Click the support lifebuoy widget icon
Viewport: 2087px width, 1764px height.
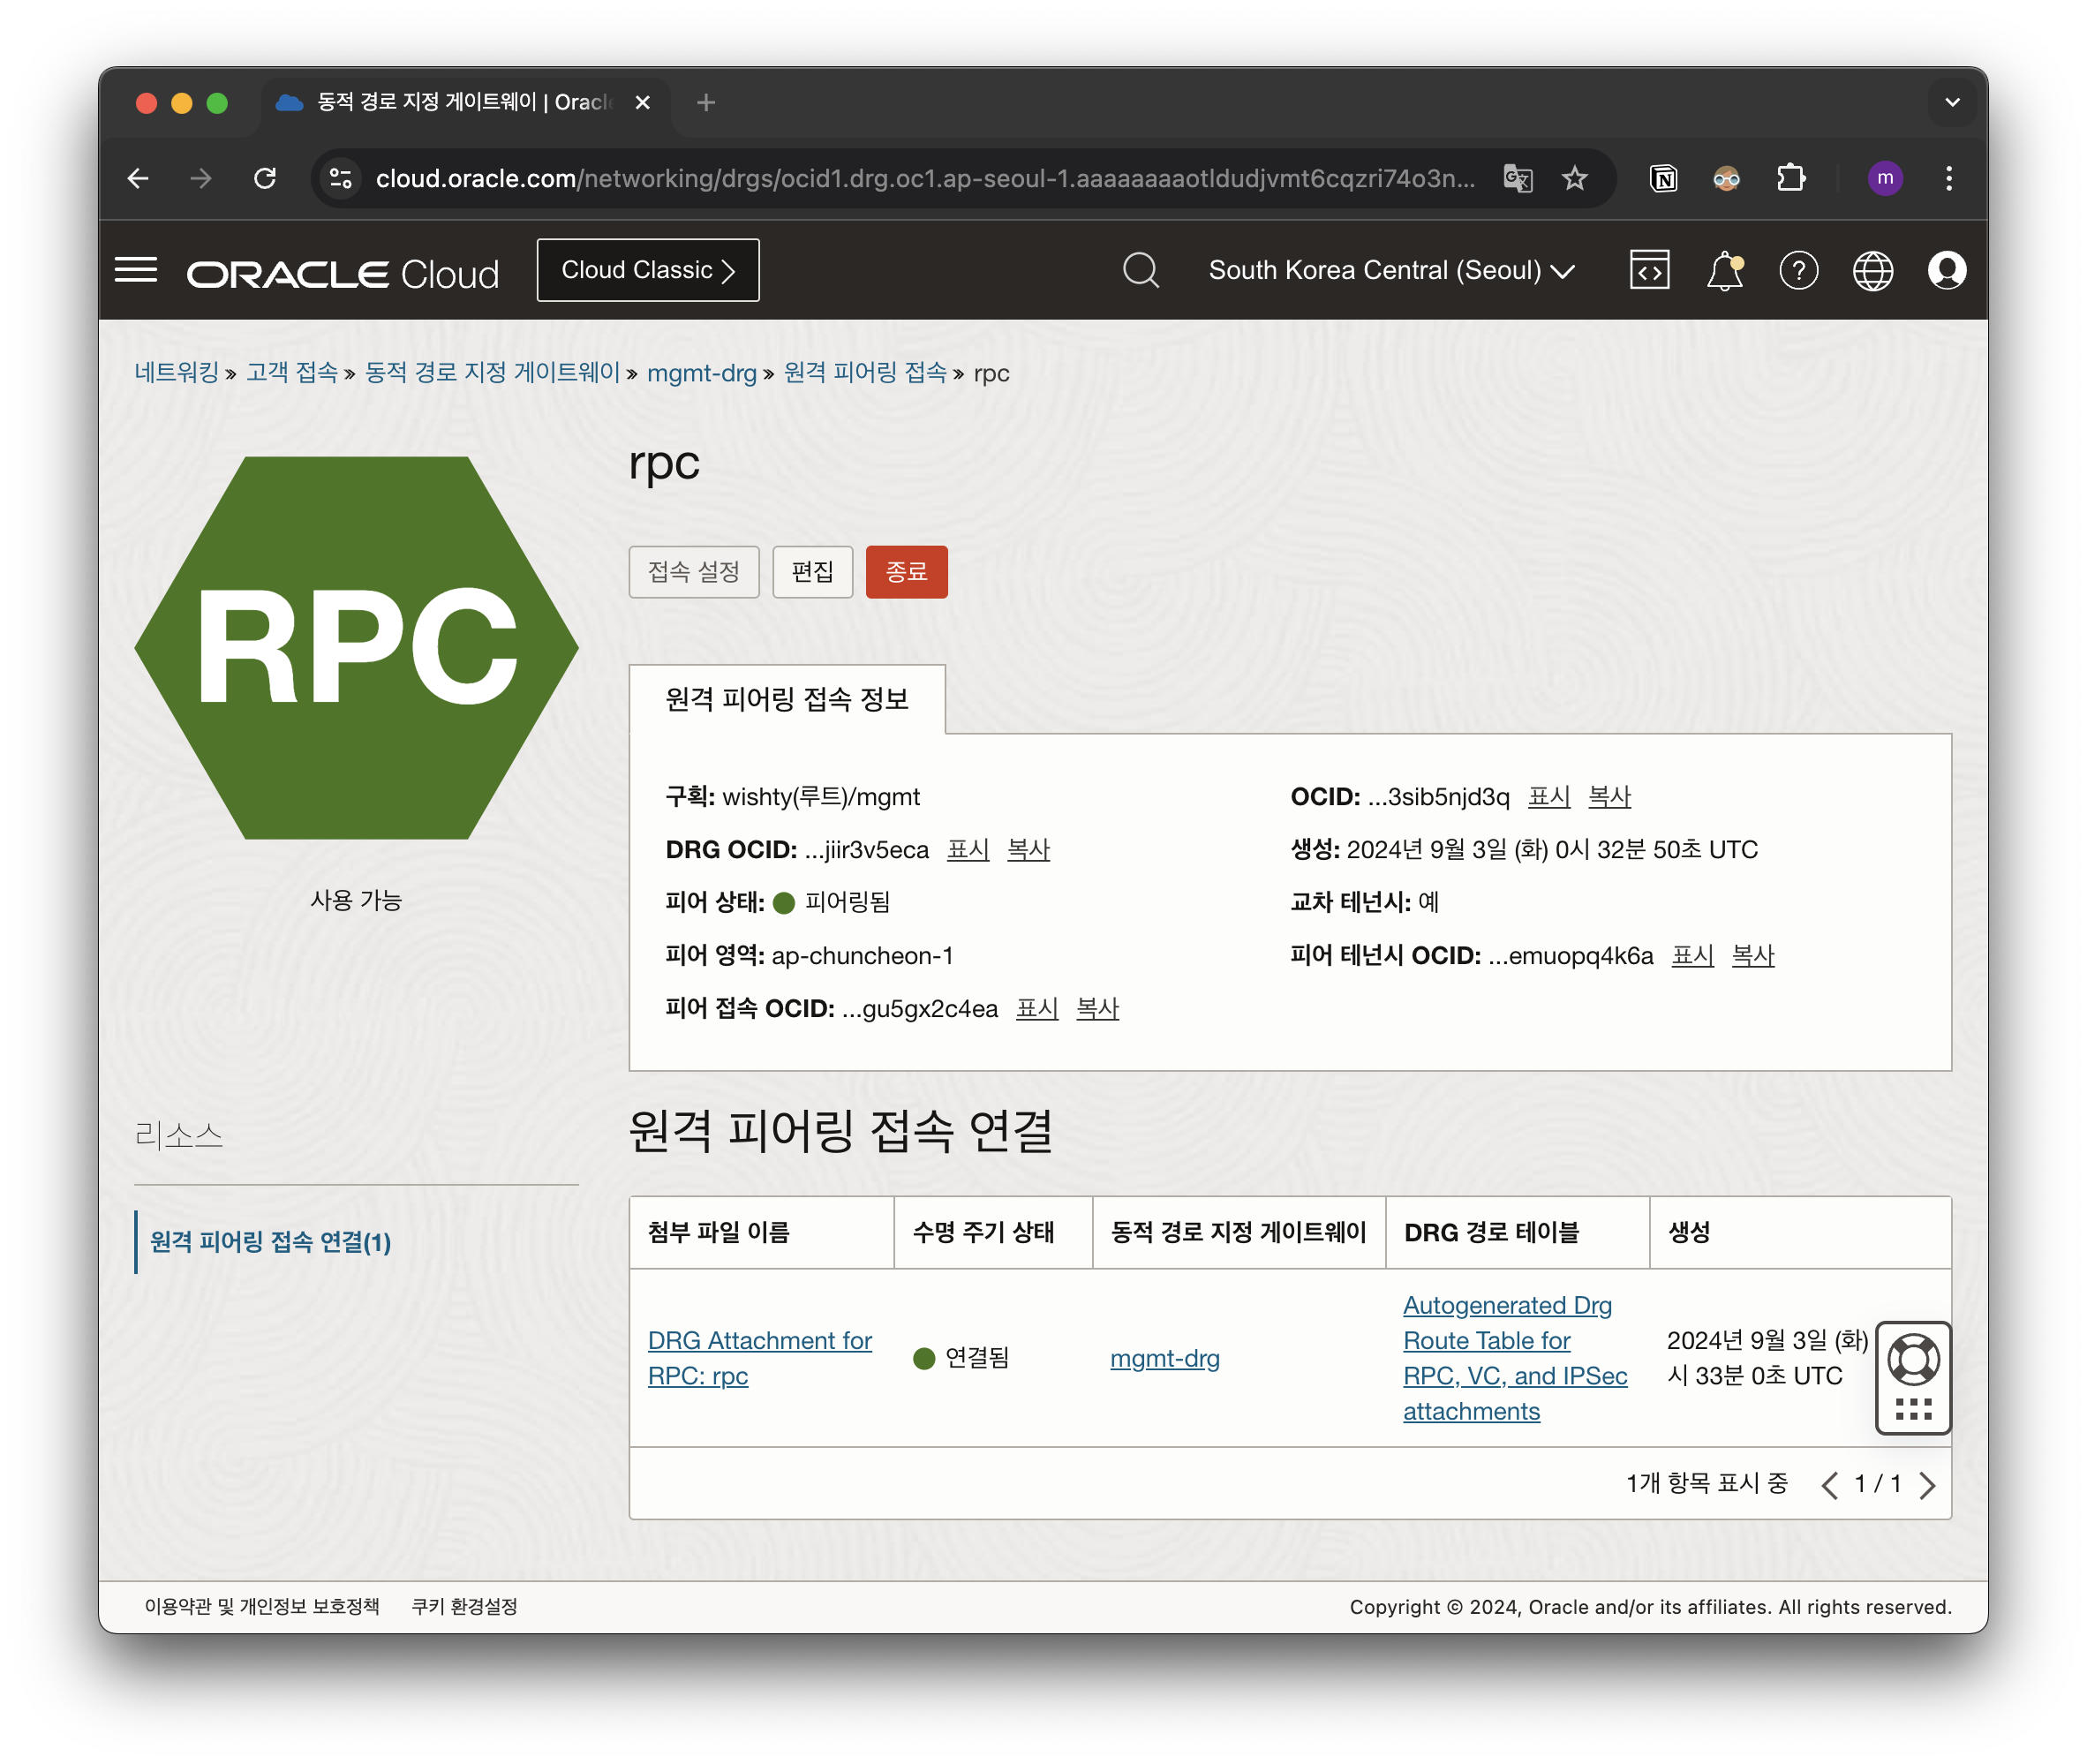coord(1913,1359)
